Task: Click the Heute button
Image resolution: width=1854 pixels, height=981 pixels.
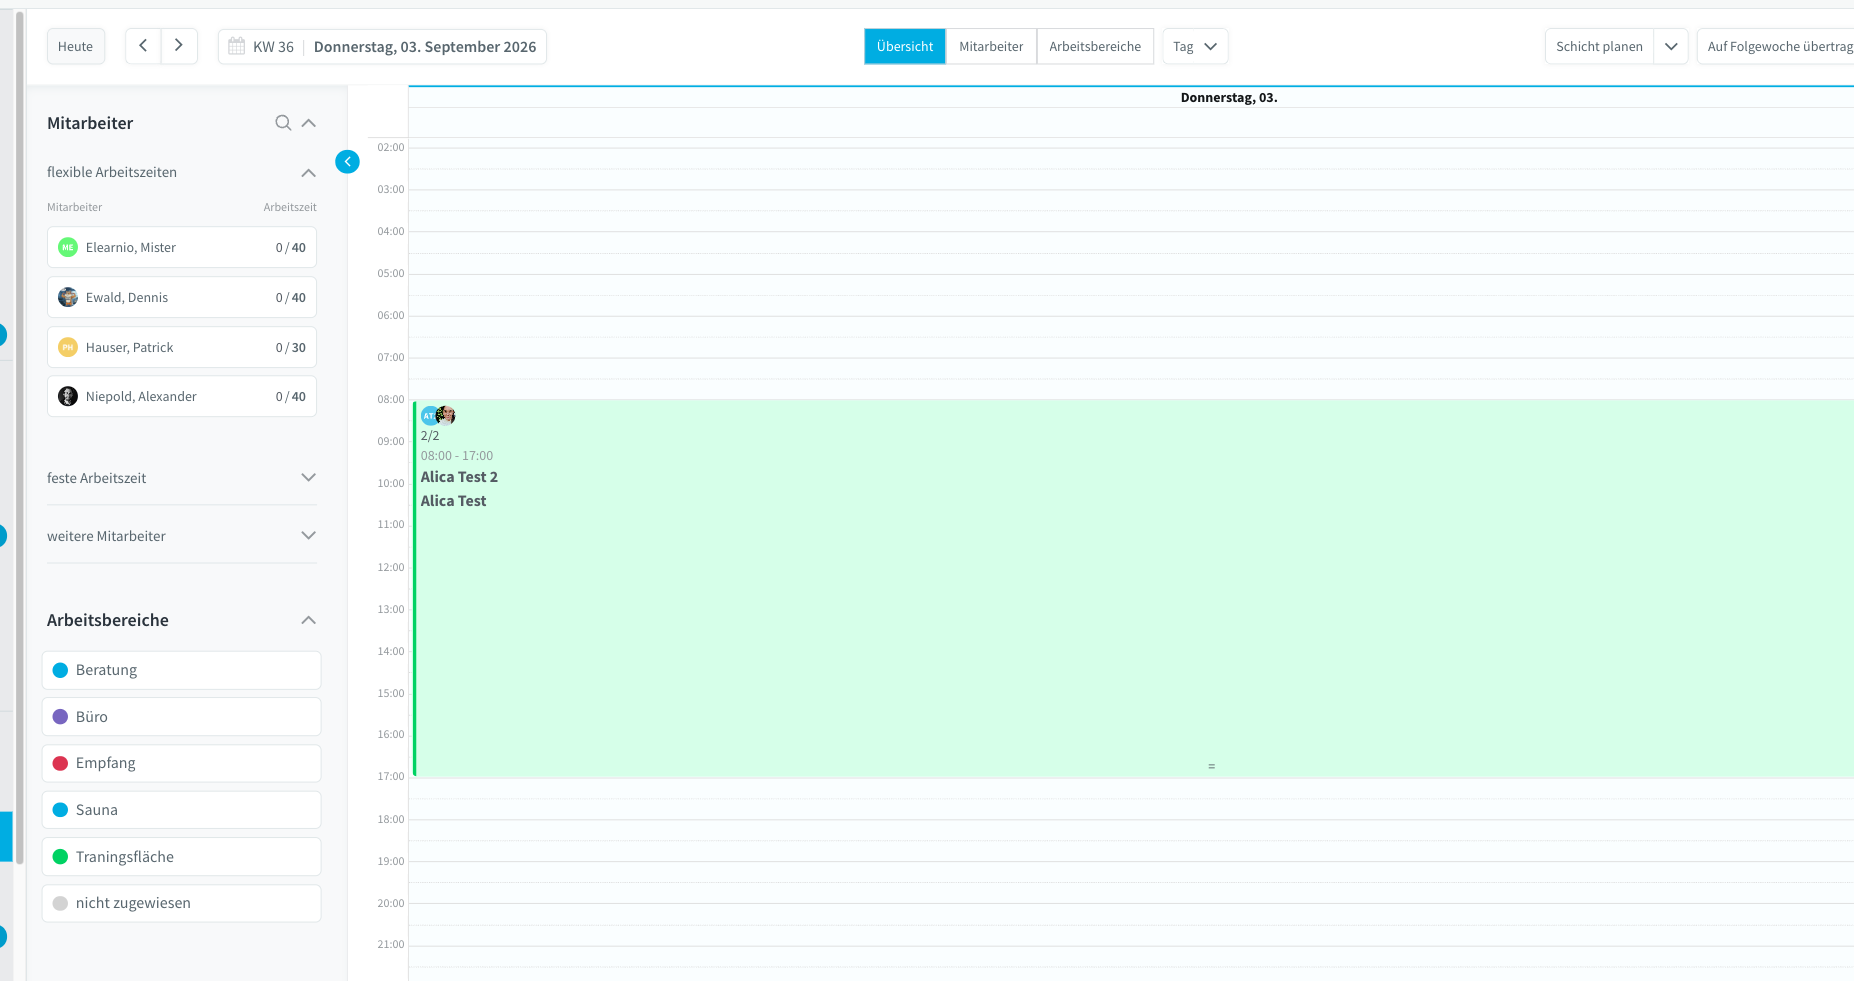Action: pyautogui.click(x=76, y=46)
